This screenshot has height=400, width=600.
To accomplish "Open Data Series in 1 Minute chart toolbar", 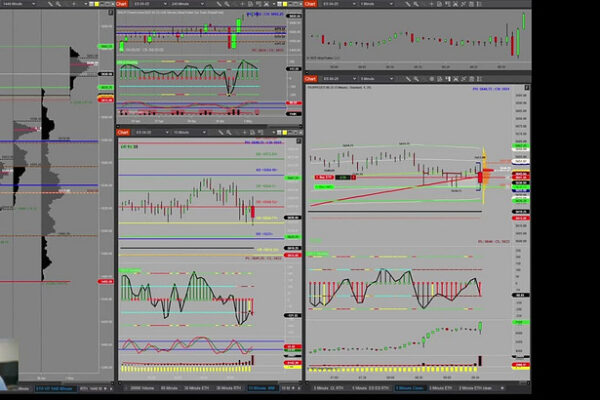I will (x=455, y=4).
